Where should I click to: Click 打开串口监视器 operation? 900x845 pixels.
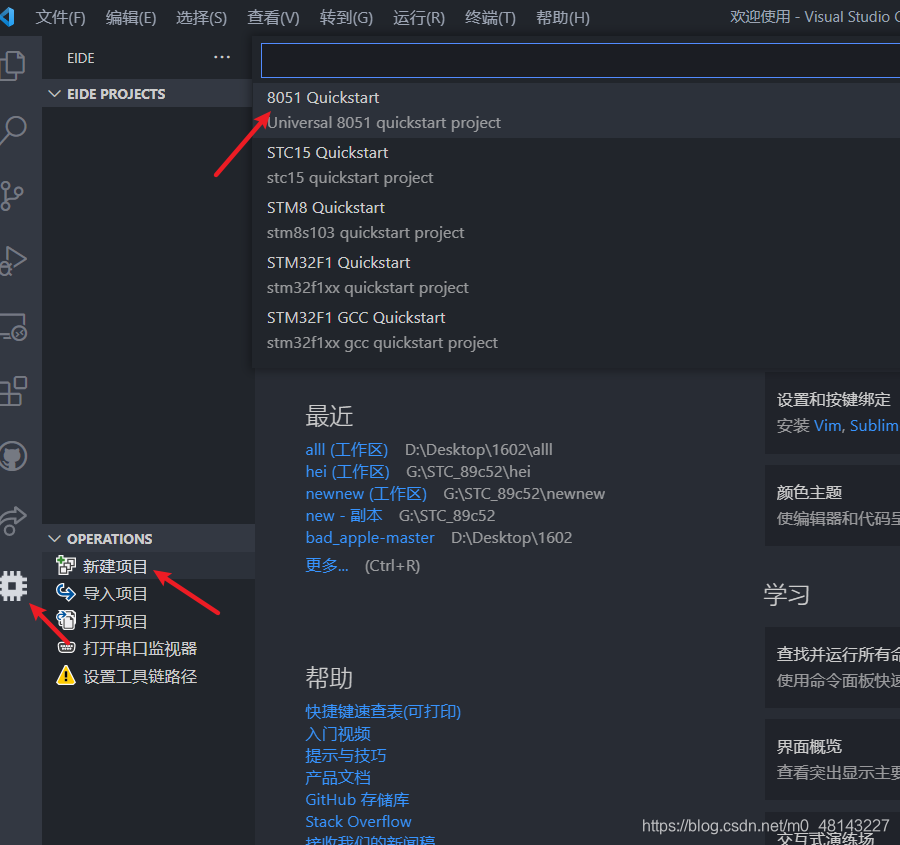point(140,648)
